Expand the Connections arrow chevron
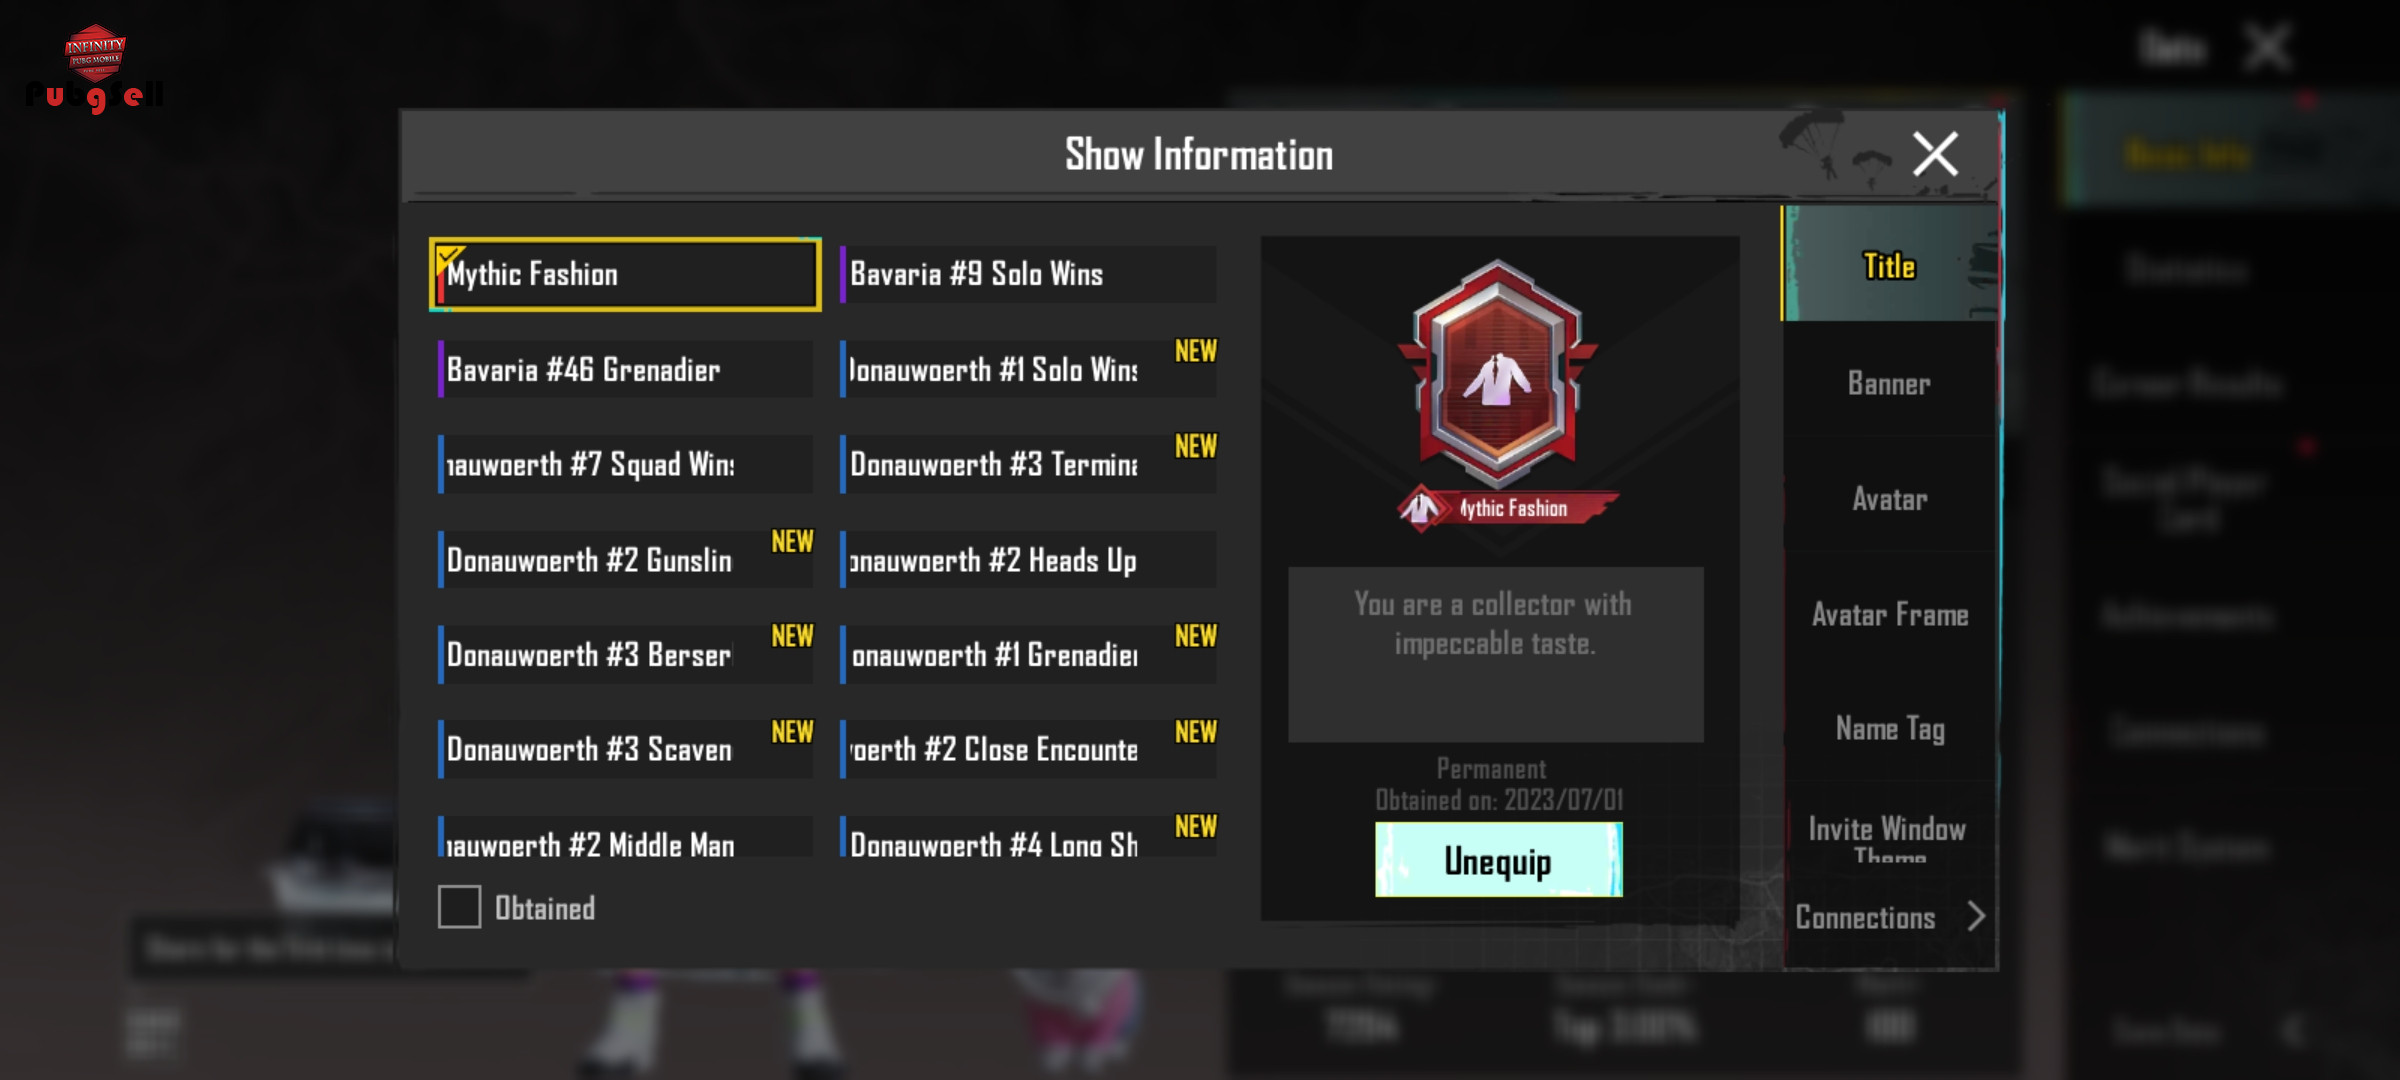The image size is (2400, 1080). (1976, 916)
